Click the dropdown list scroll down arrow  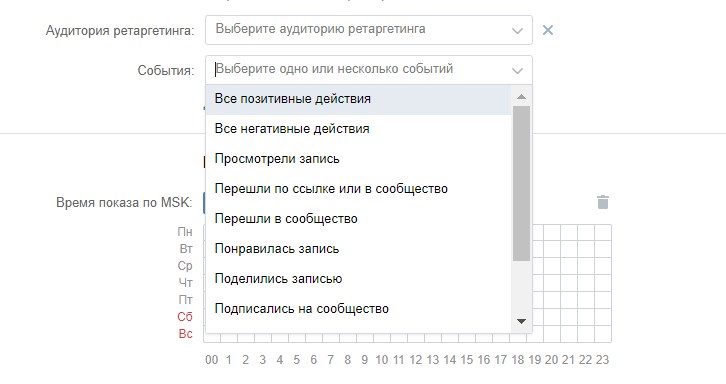521,321
